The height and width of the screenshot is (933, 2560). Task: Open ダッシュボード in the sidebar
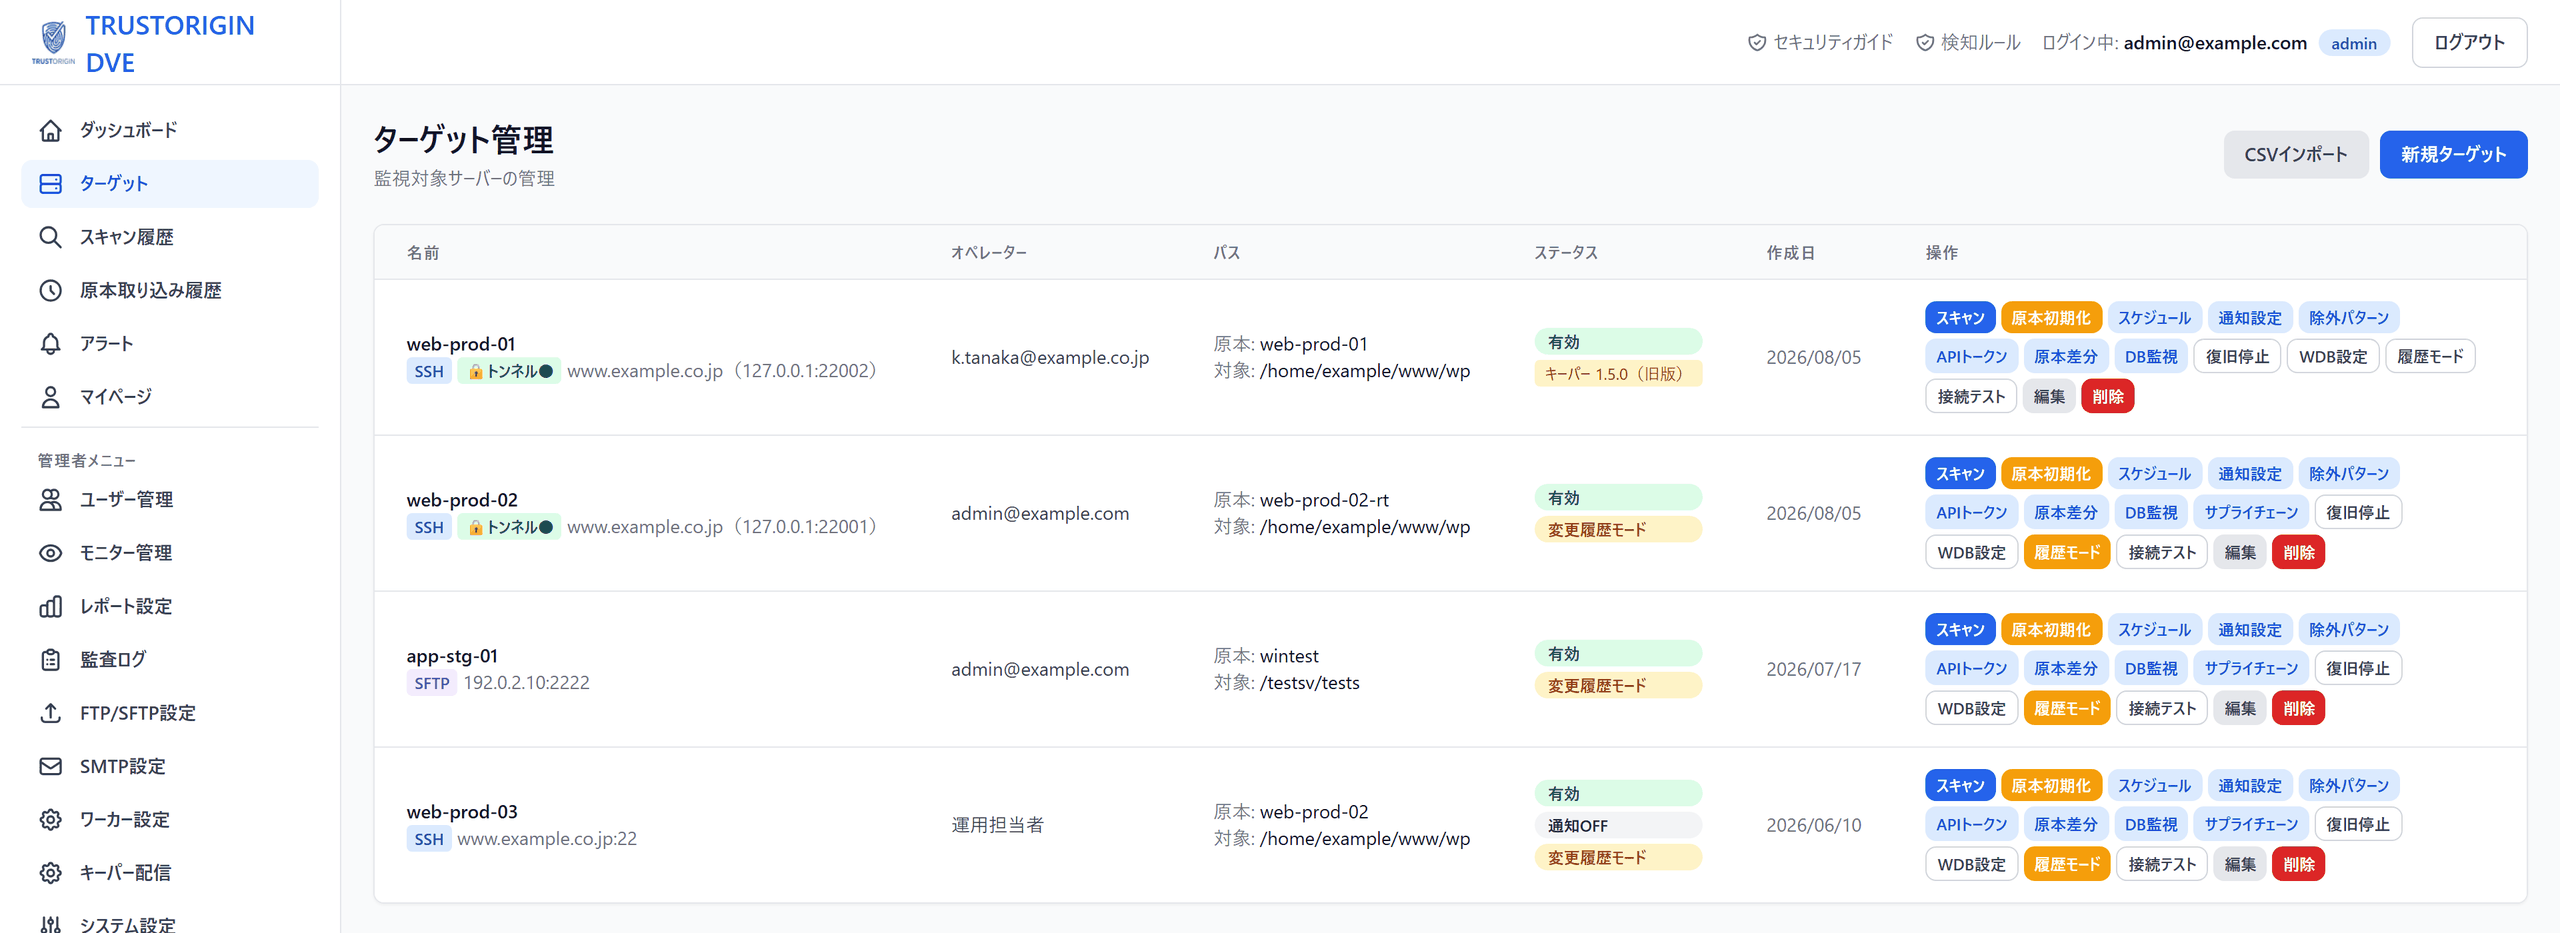170,131
